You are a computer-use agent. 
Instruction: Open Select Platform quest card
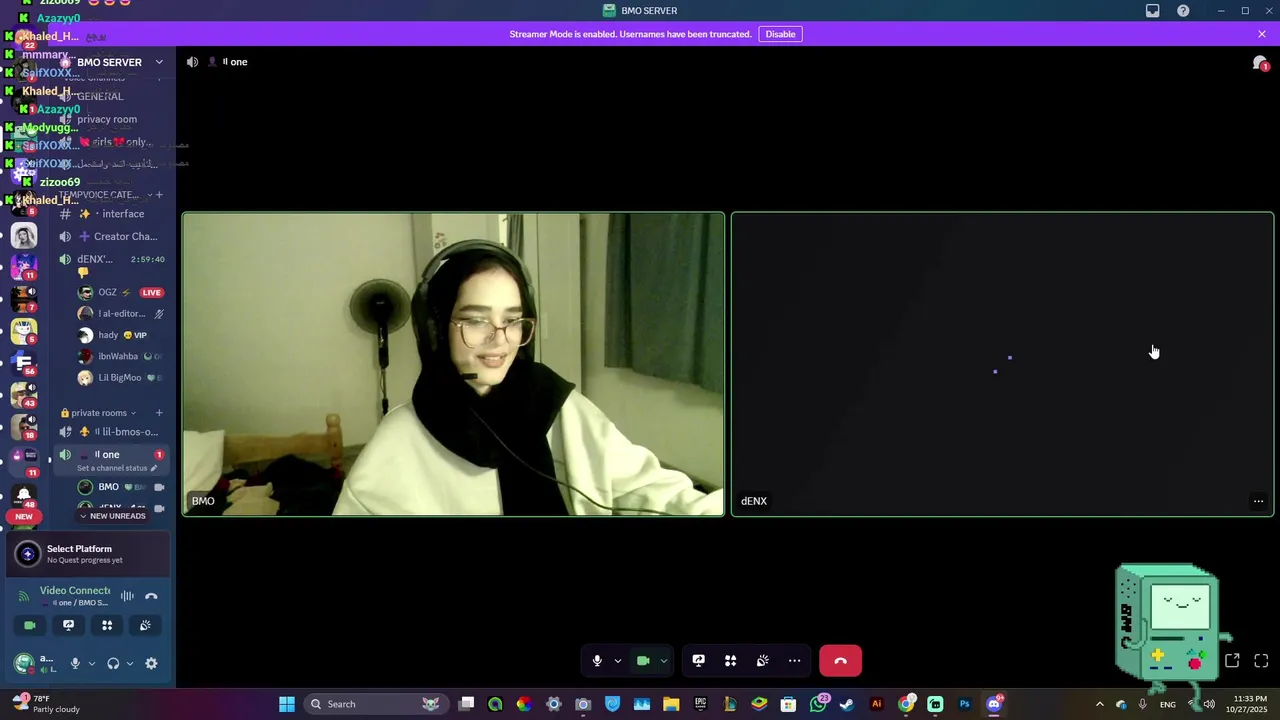pos(88,554)
